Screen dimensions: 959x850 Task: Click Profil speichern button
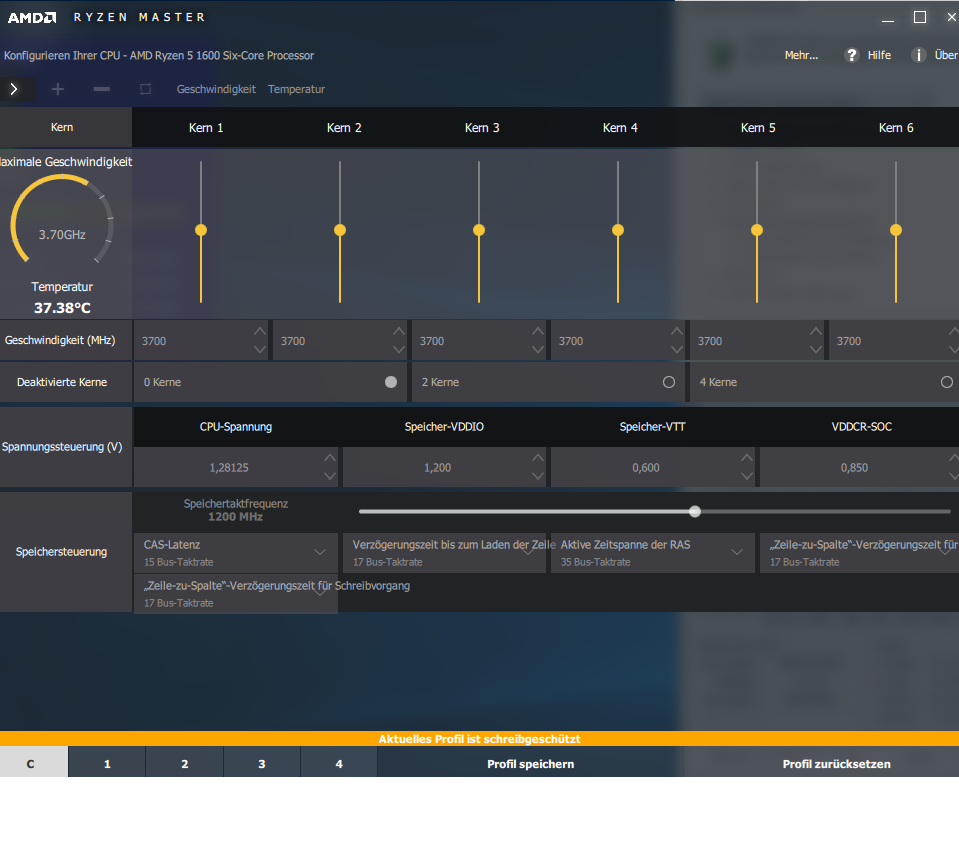point(530,764)
